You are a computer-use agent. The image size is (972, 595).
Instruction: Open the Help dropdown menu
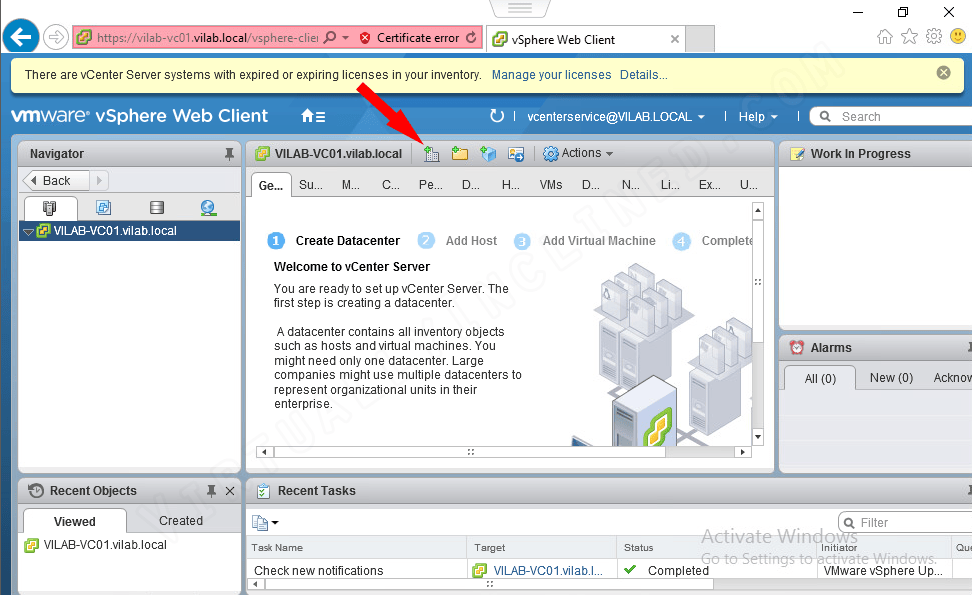point(758,117)
